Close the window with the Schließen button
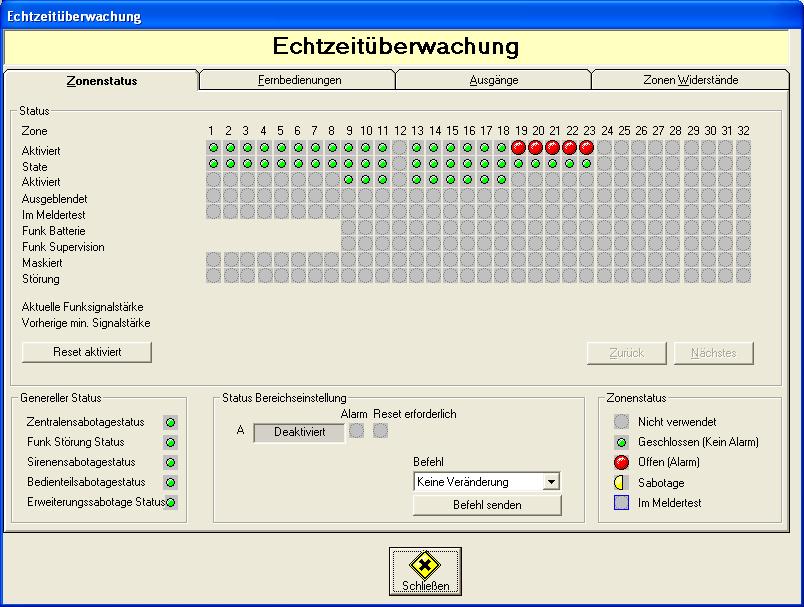 pos(425,571)
